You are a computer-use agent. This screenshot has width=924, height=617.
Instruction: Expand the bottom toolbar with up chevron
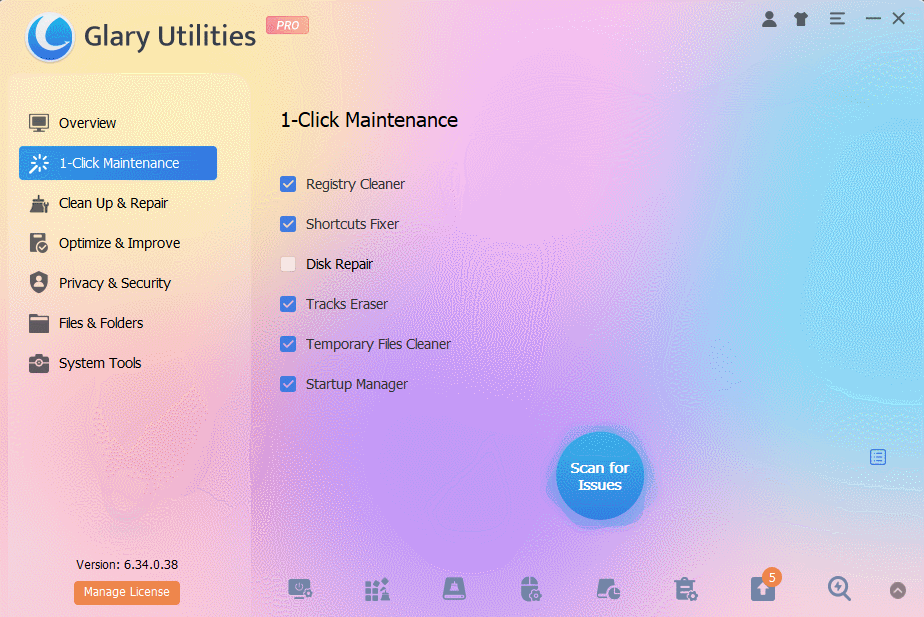pos(897,590)
